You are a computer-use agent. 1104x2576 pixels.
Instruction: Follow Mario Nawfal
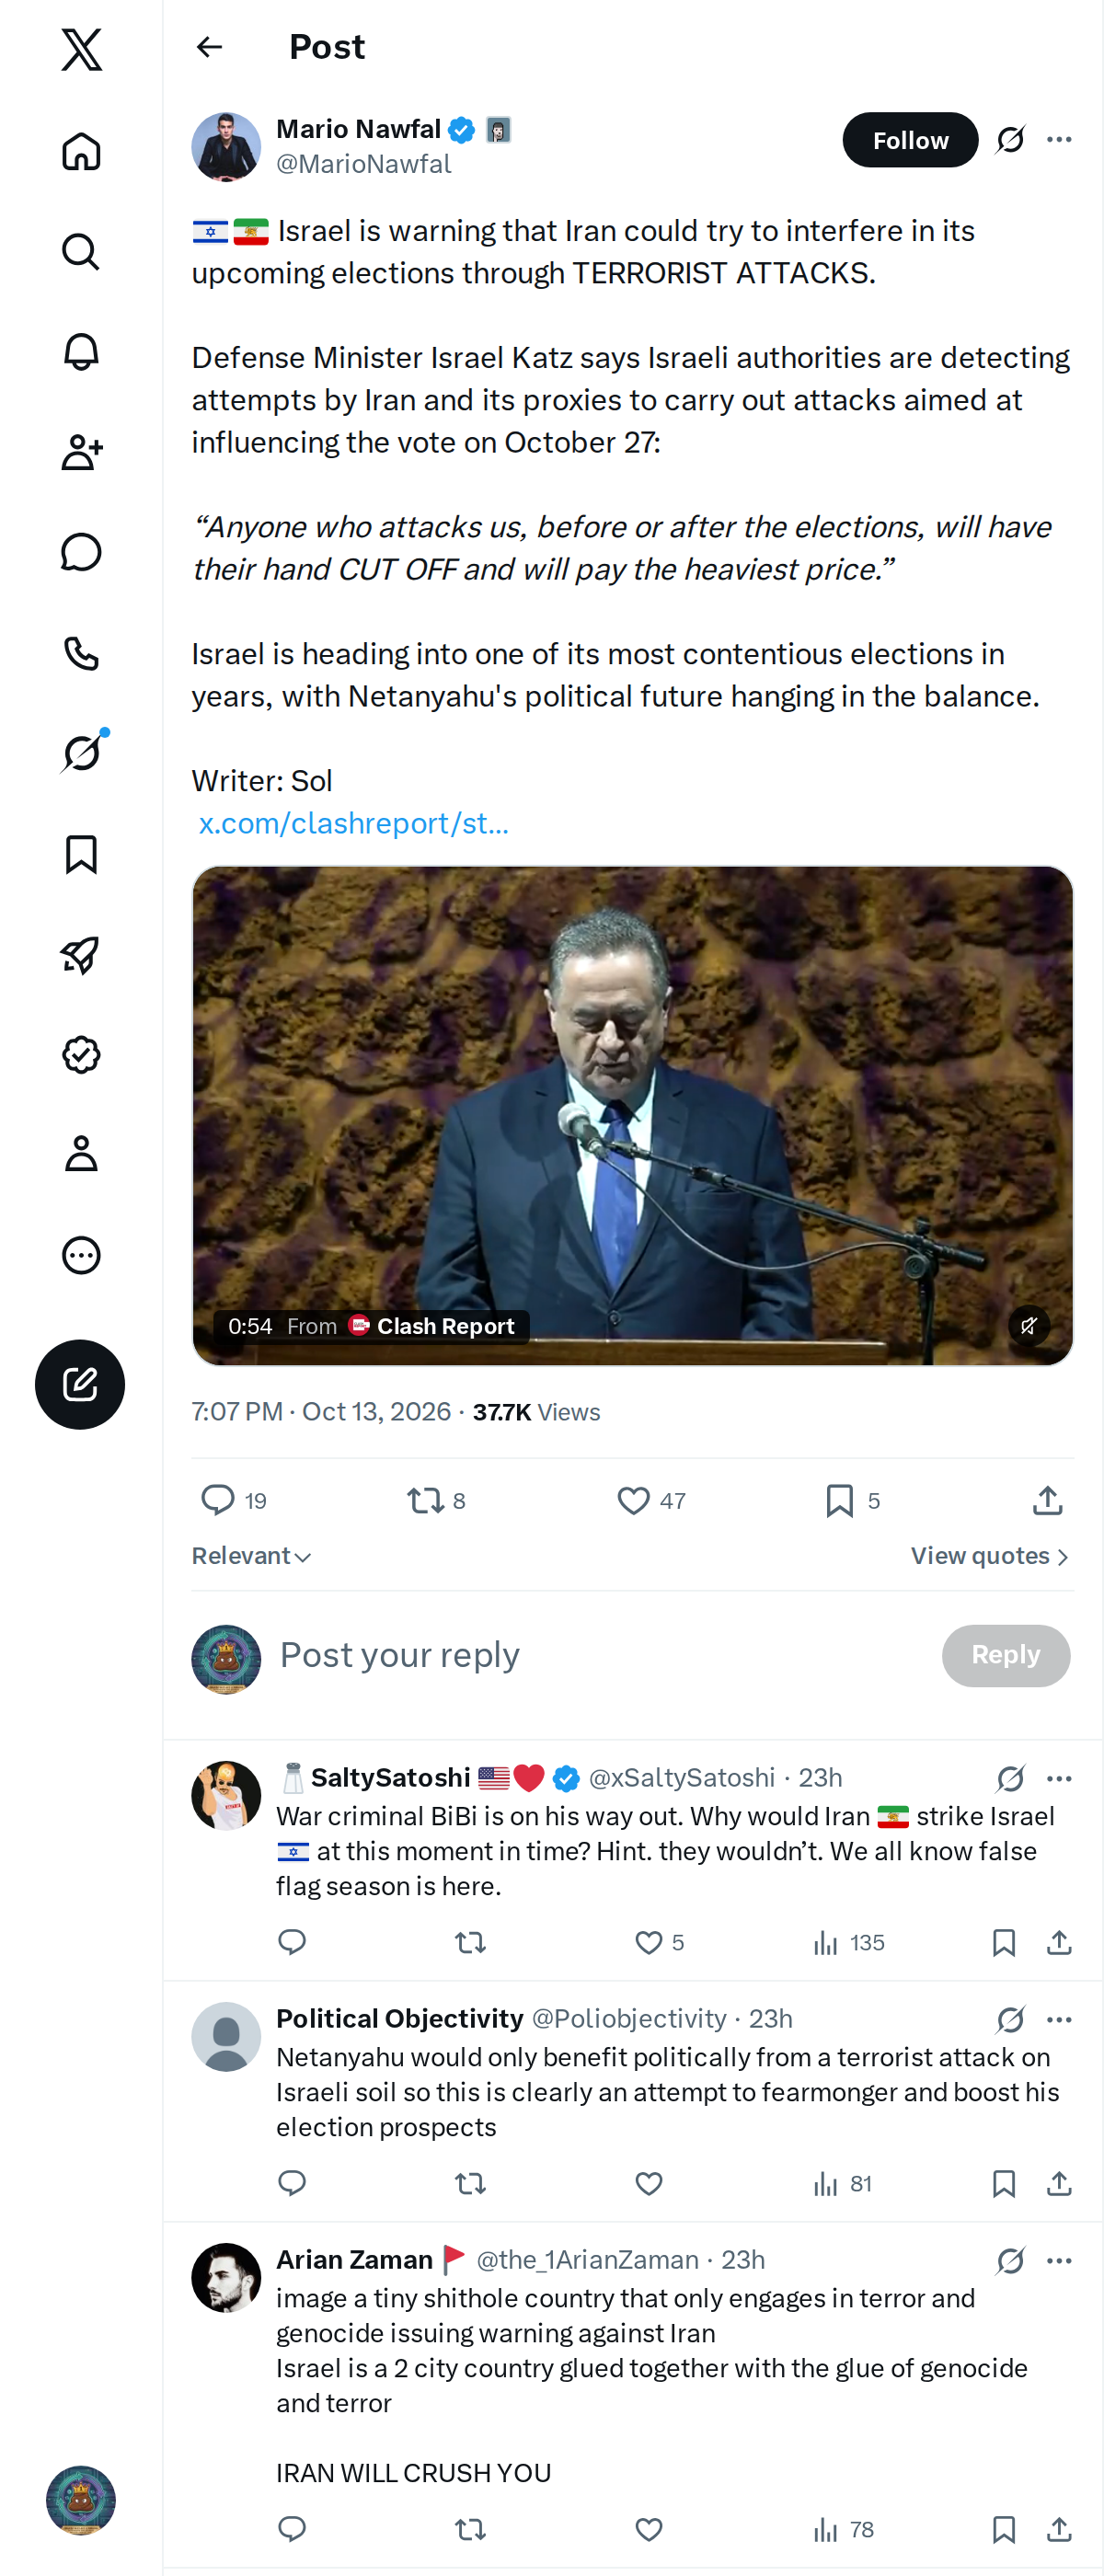[x=910, y=140]
